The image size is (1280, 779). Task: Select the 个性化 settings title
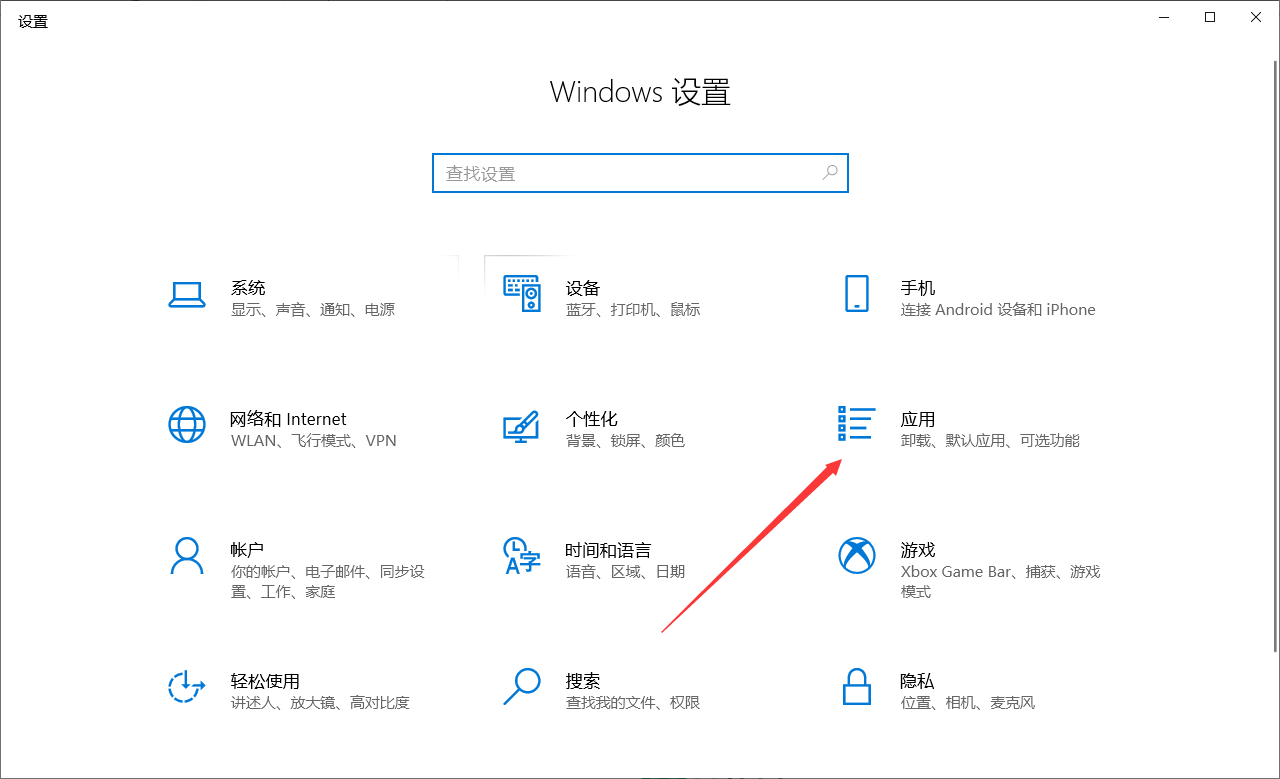pyautogui.click(x=592, y=419)
